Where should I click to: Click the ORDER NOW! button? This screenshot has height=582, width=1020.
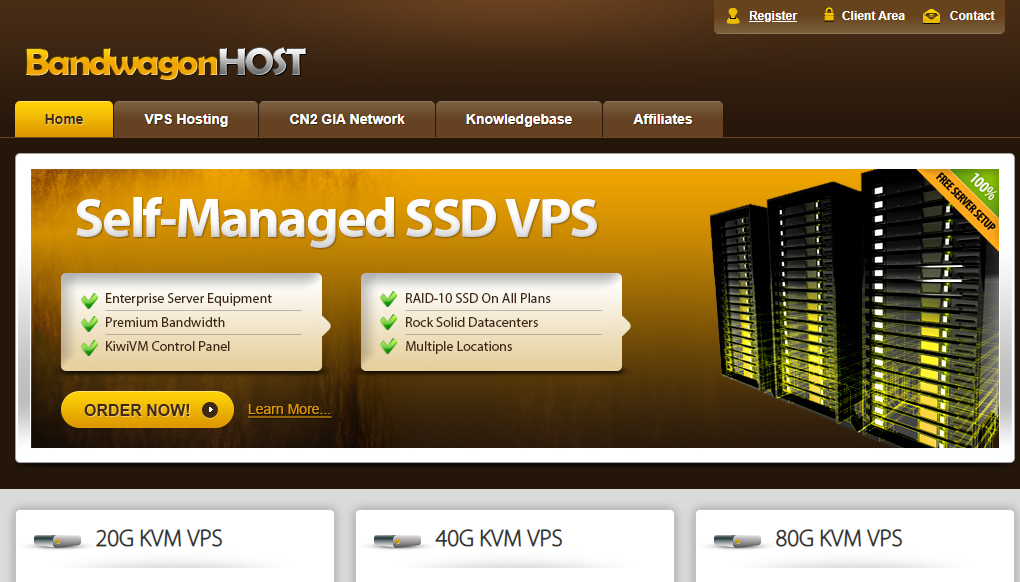[x=148, y=410]
